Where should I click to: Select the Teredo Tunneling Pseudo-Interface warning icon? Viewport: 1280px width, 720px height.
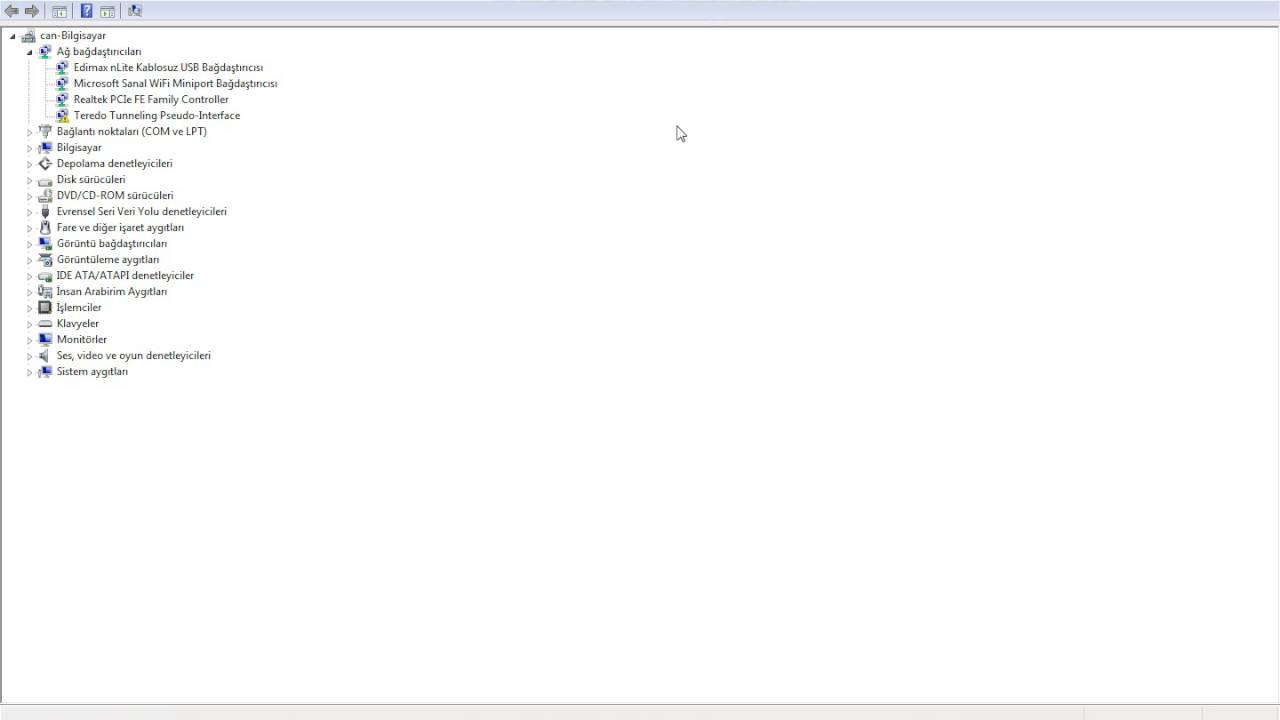coord(62,116)
